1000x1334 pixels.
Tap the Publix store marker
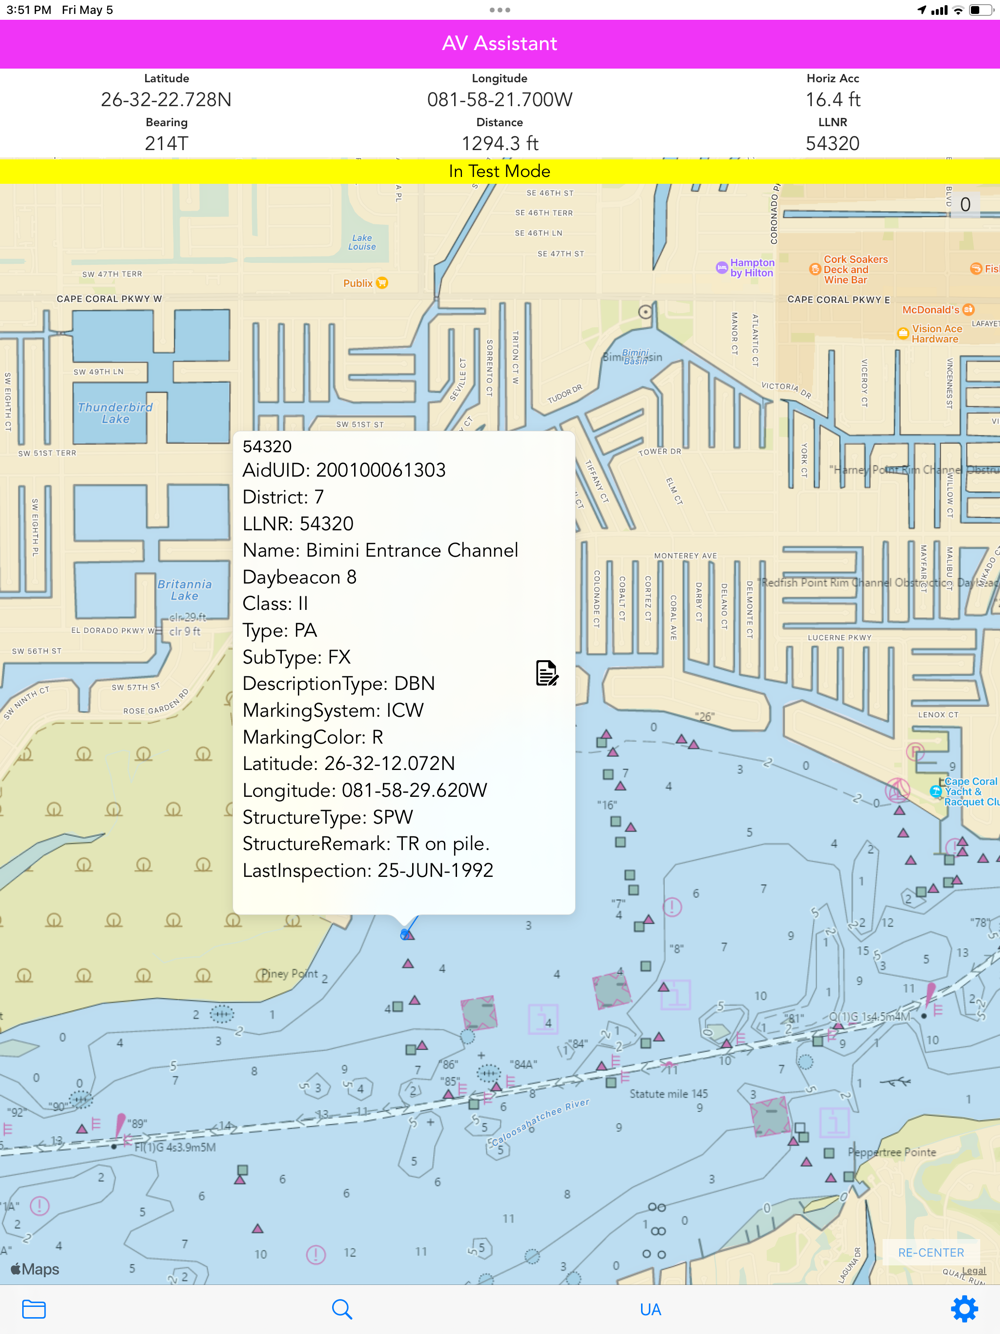pyautogui.click(x=382, y=283)
